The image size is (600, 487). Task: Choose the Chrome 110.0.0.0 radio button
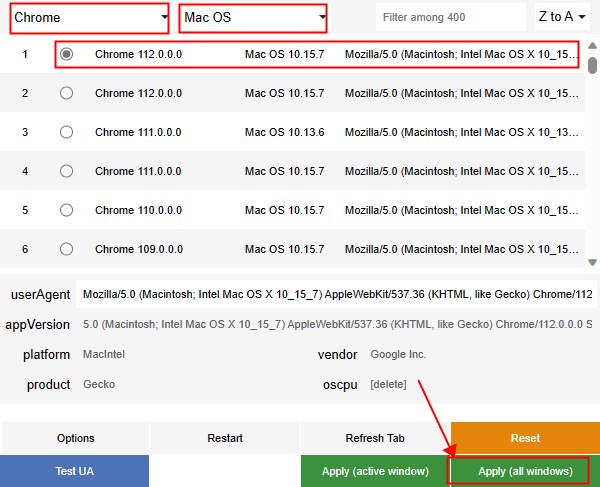coord(67,210)
